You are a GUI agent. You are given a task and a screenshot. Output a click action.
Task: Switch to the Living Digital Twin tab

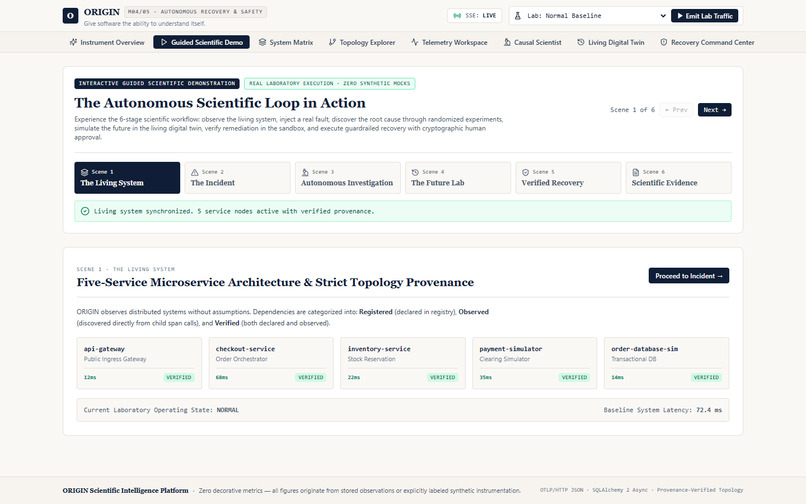point(611,42)
